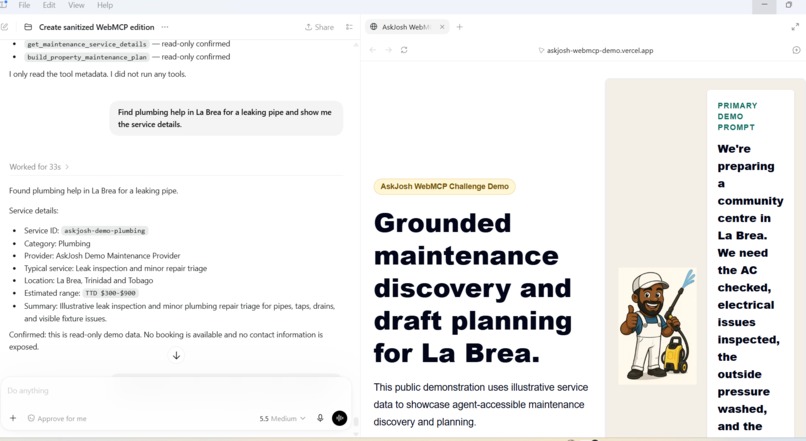Click the folder icon beside the chat title
The width and height of the screenshot is (806, 441).
28,27
